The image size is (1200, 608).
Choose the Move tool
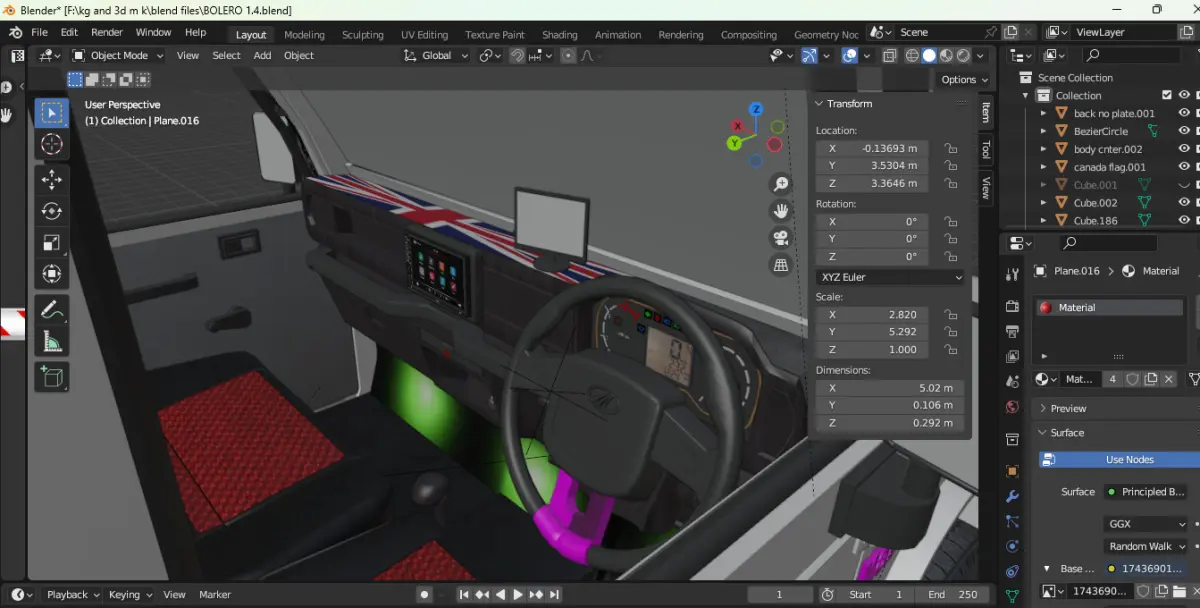[x=51, y=179]
